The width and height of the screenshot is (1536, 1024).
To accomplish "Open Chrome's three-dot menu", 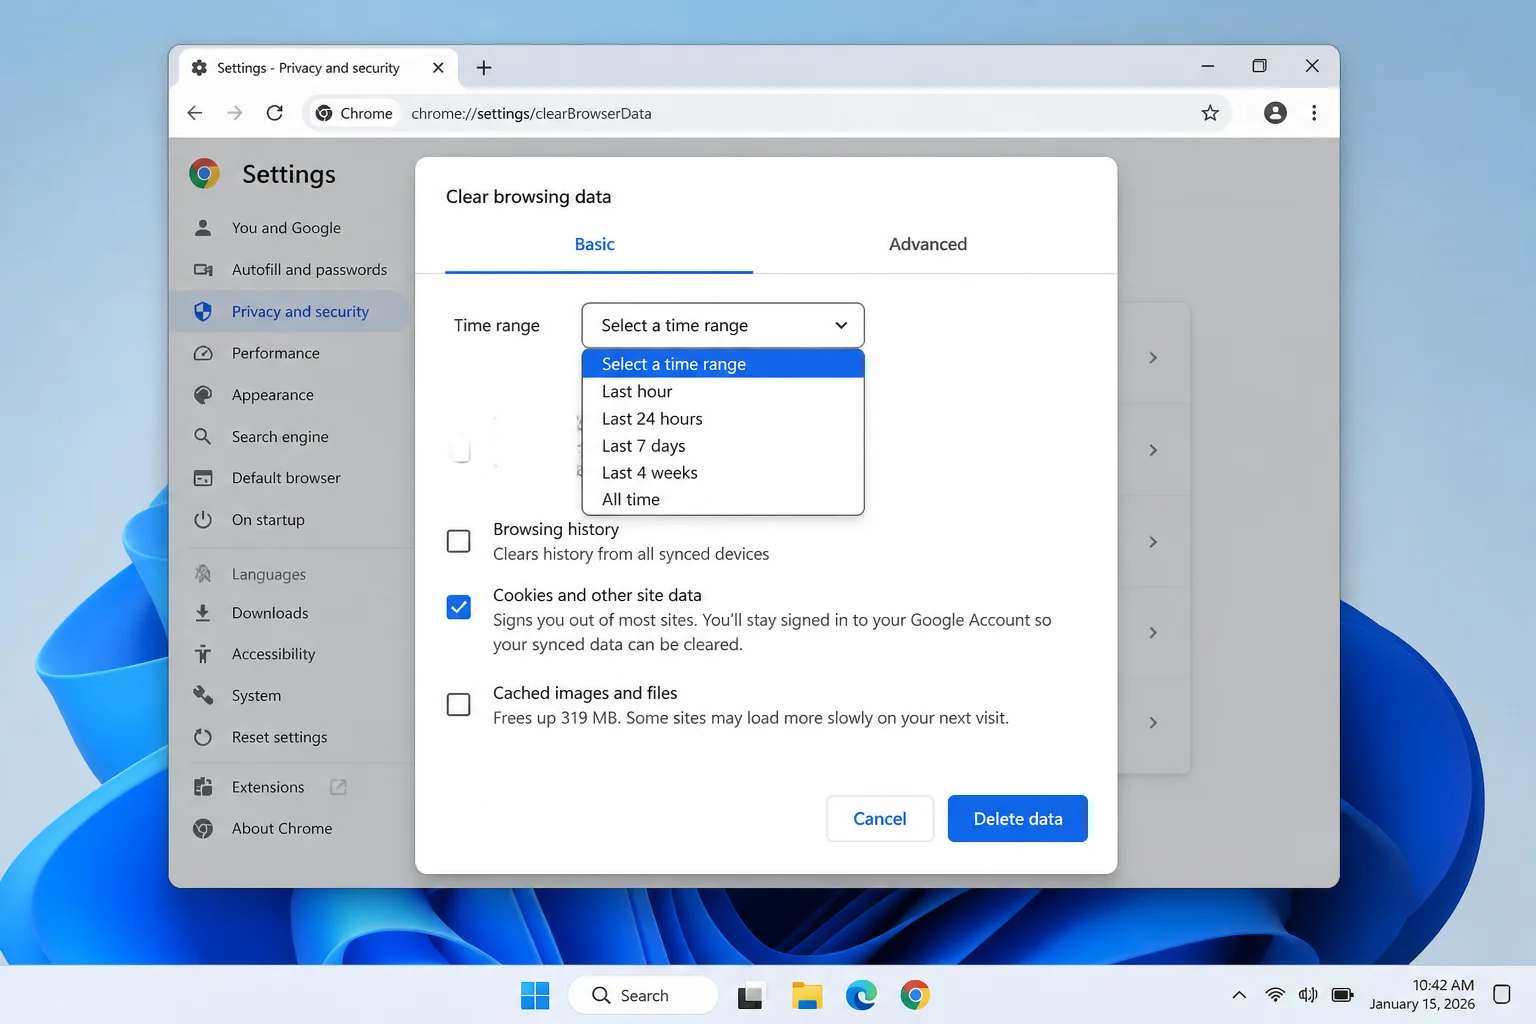I will tap(1314, 113).
